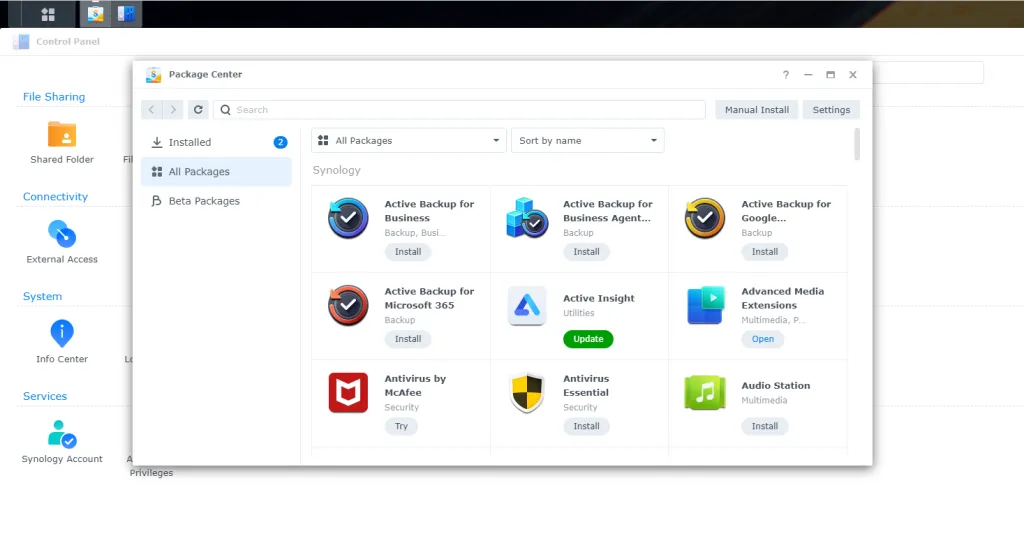The height and width of the screenshot is (557, 1024).
Task: Click the Services section heading
Action: [x=44, y=396]
